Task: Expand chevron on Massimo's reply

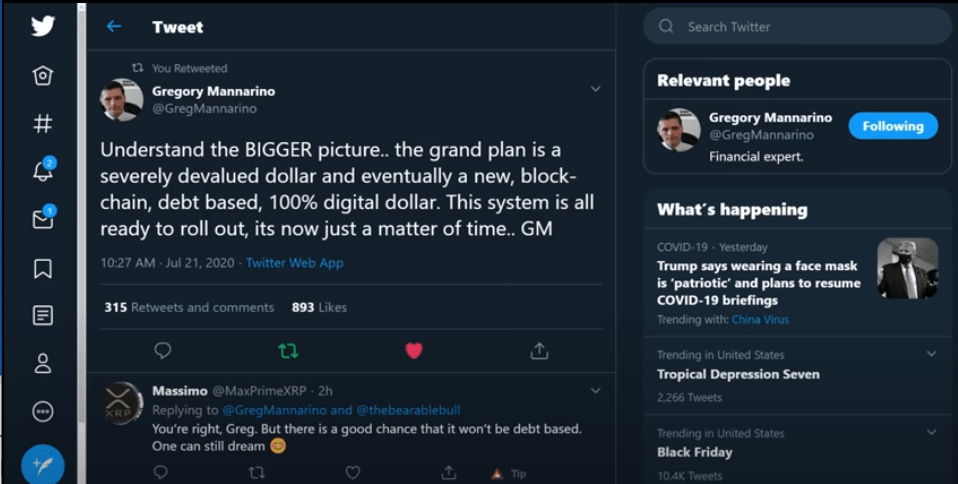Action: click(x=595, y=390)
